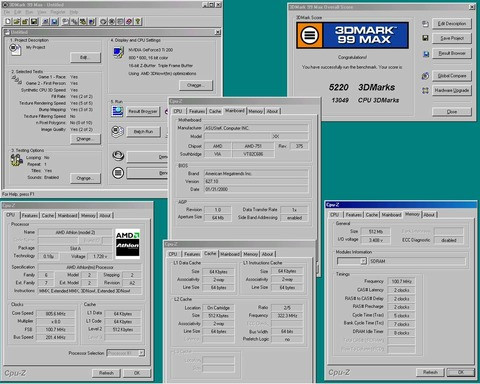Click Change button under Selected Tests
The image size is (480, 384).
(x=85, y=139)
